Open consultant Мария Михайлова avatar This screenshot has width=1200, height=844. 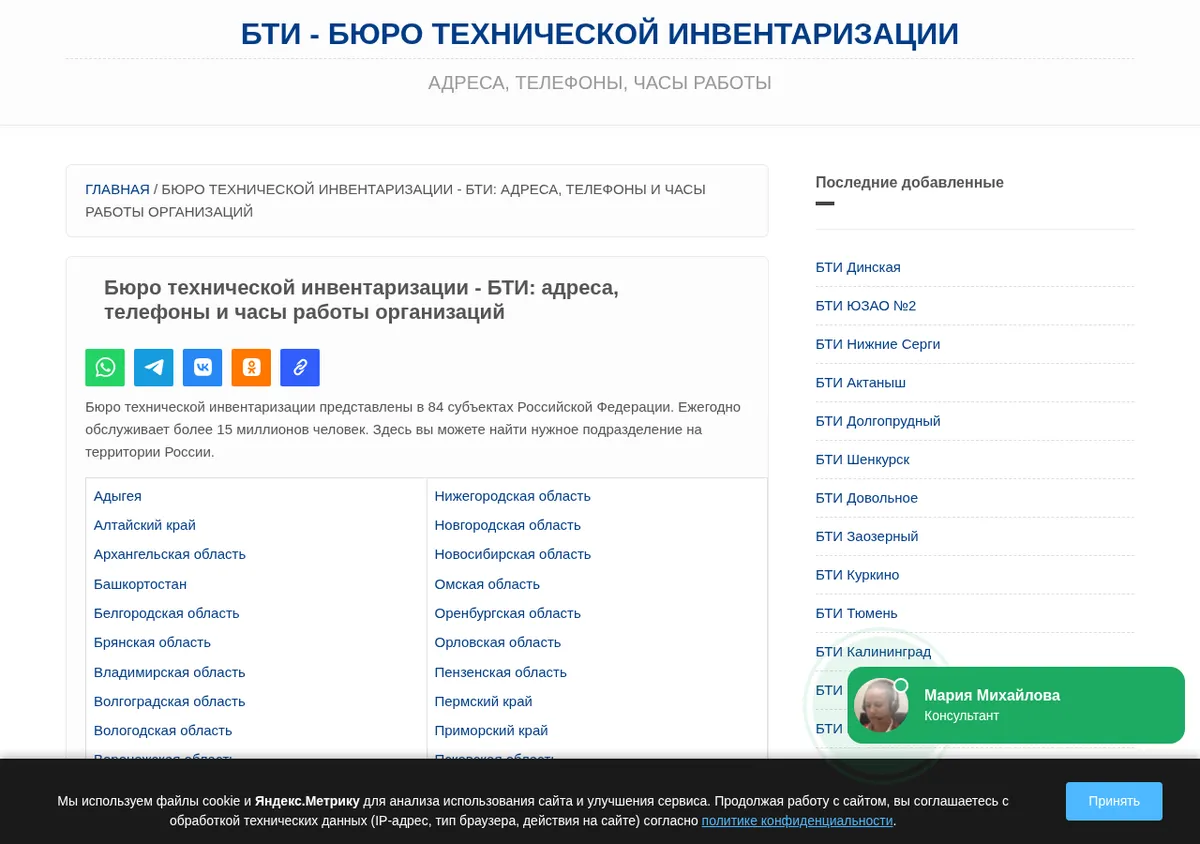pyautogui.click(x=881, y=705)
